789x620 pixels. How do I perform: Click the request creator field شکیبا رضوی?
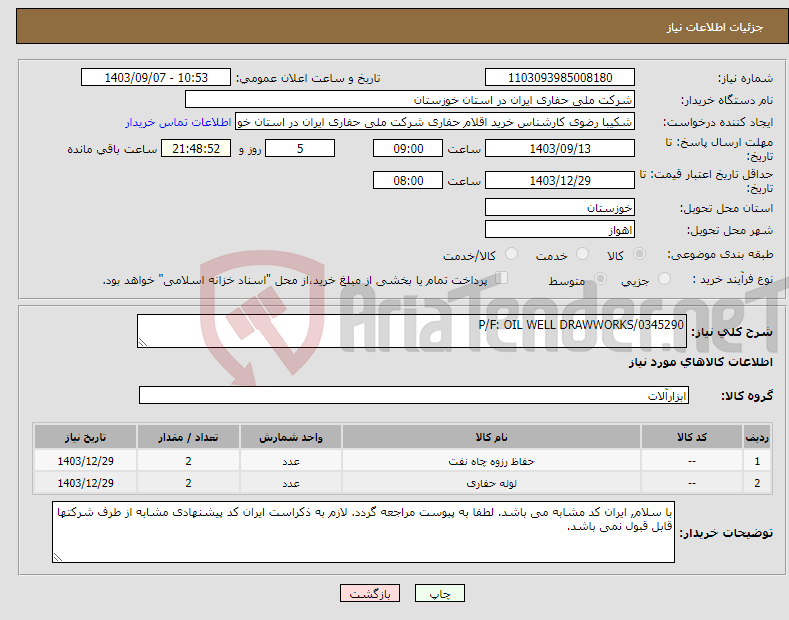[x=435, y=122]
